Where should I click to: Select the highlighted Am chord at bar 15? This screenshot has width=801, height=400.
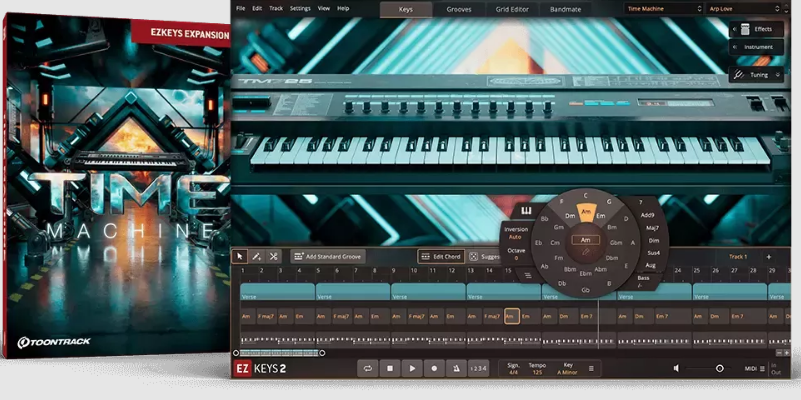point(512,316)
